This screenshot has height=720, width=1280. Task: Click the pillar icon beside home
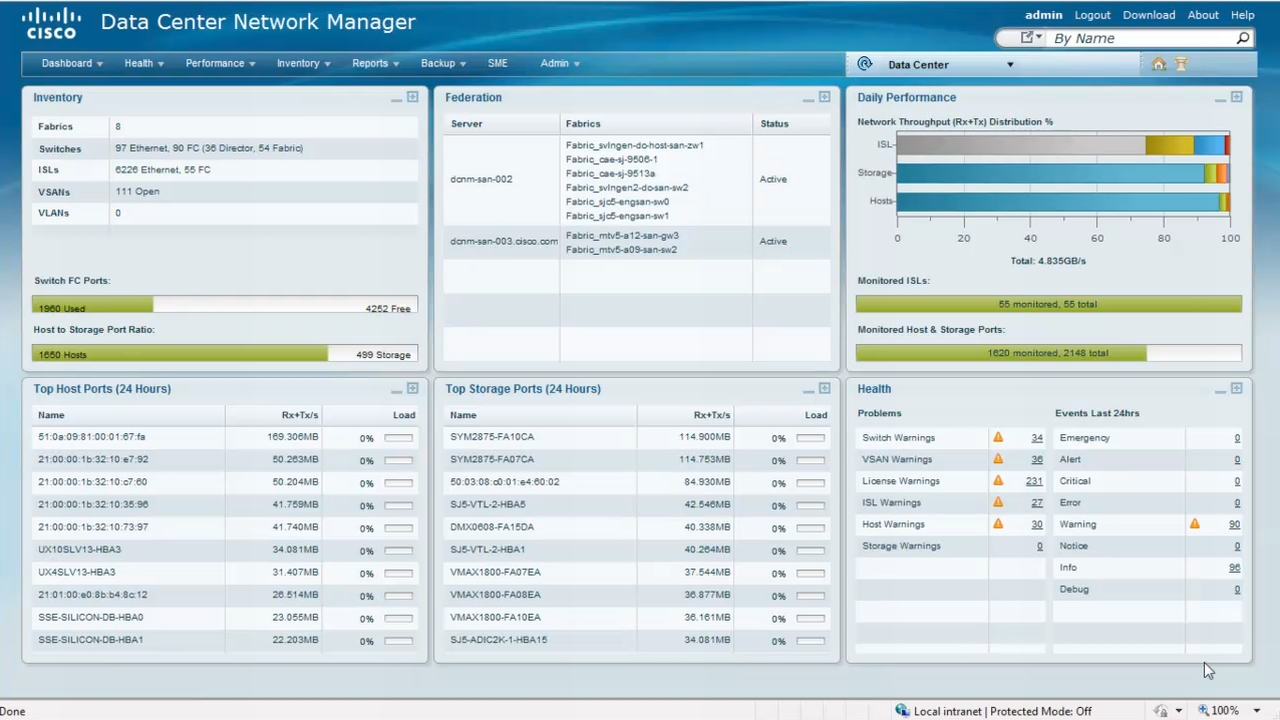(x=1181, y=64)
